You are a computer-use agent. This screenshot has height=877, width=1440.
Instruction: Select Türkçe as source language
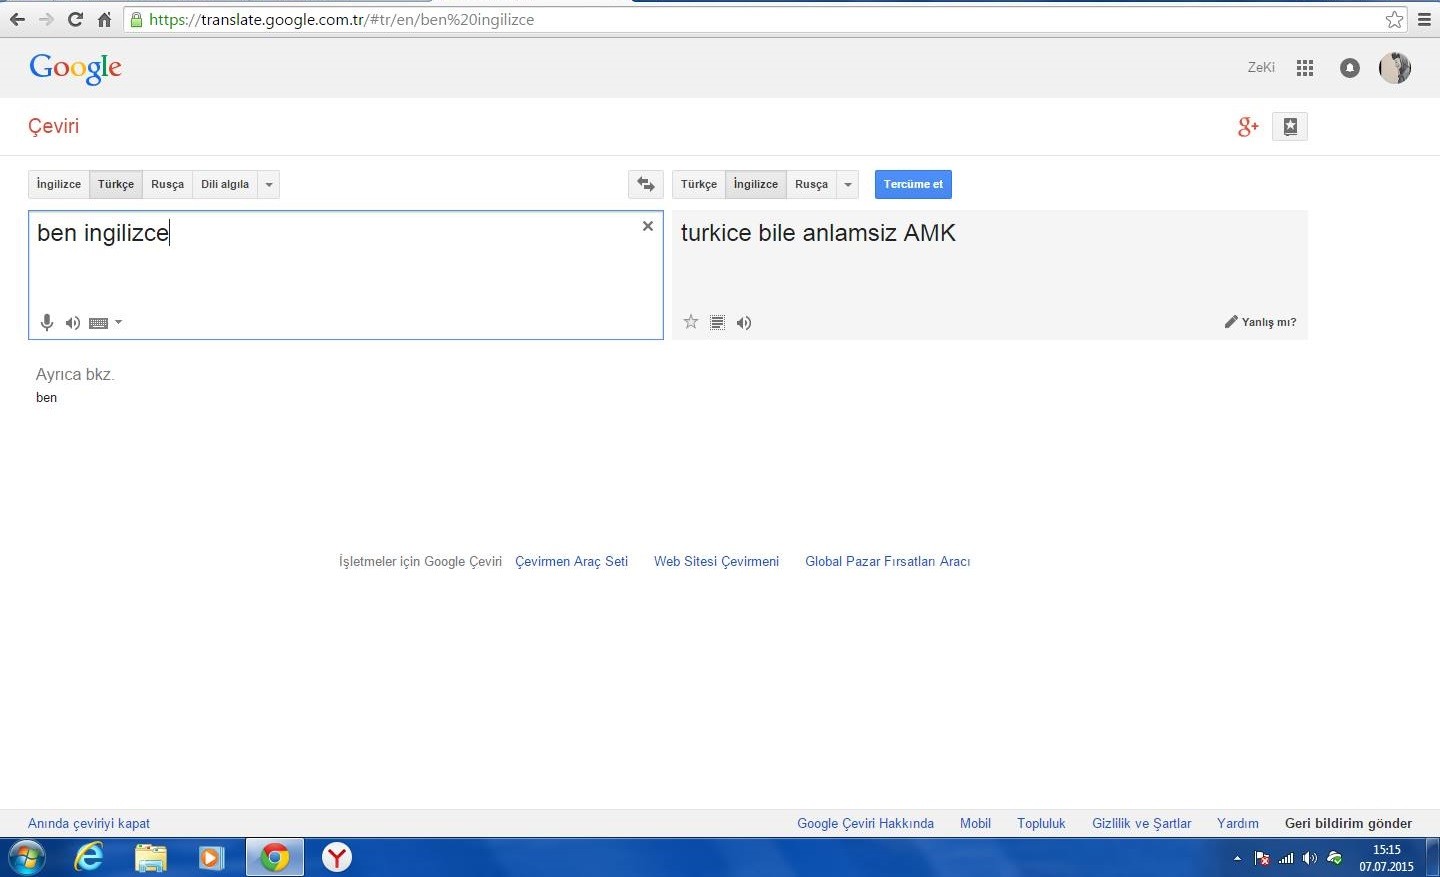(x=116, y=184)
